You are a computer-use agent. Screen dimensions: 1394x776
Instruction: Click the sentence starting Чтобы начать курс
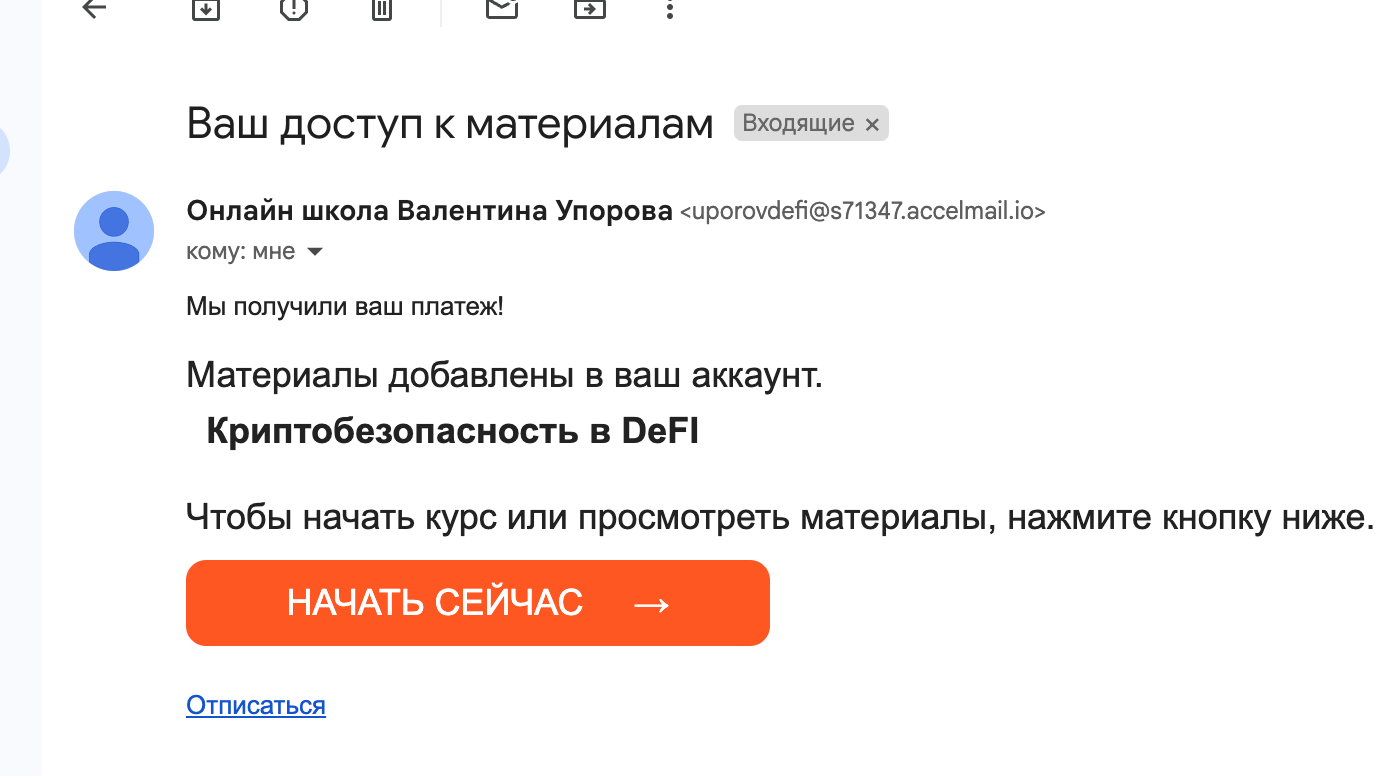click(780, 517)
